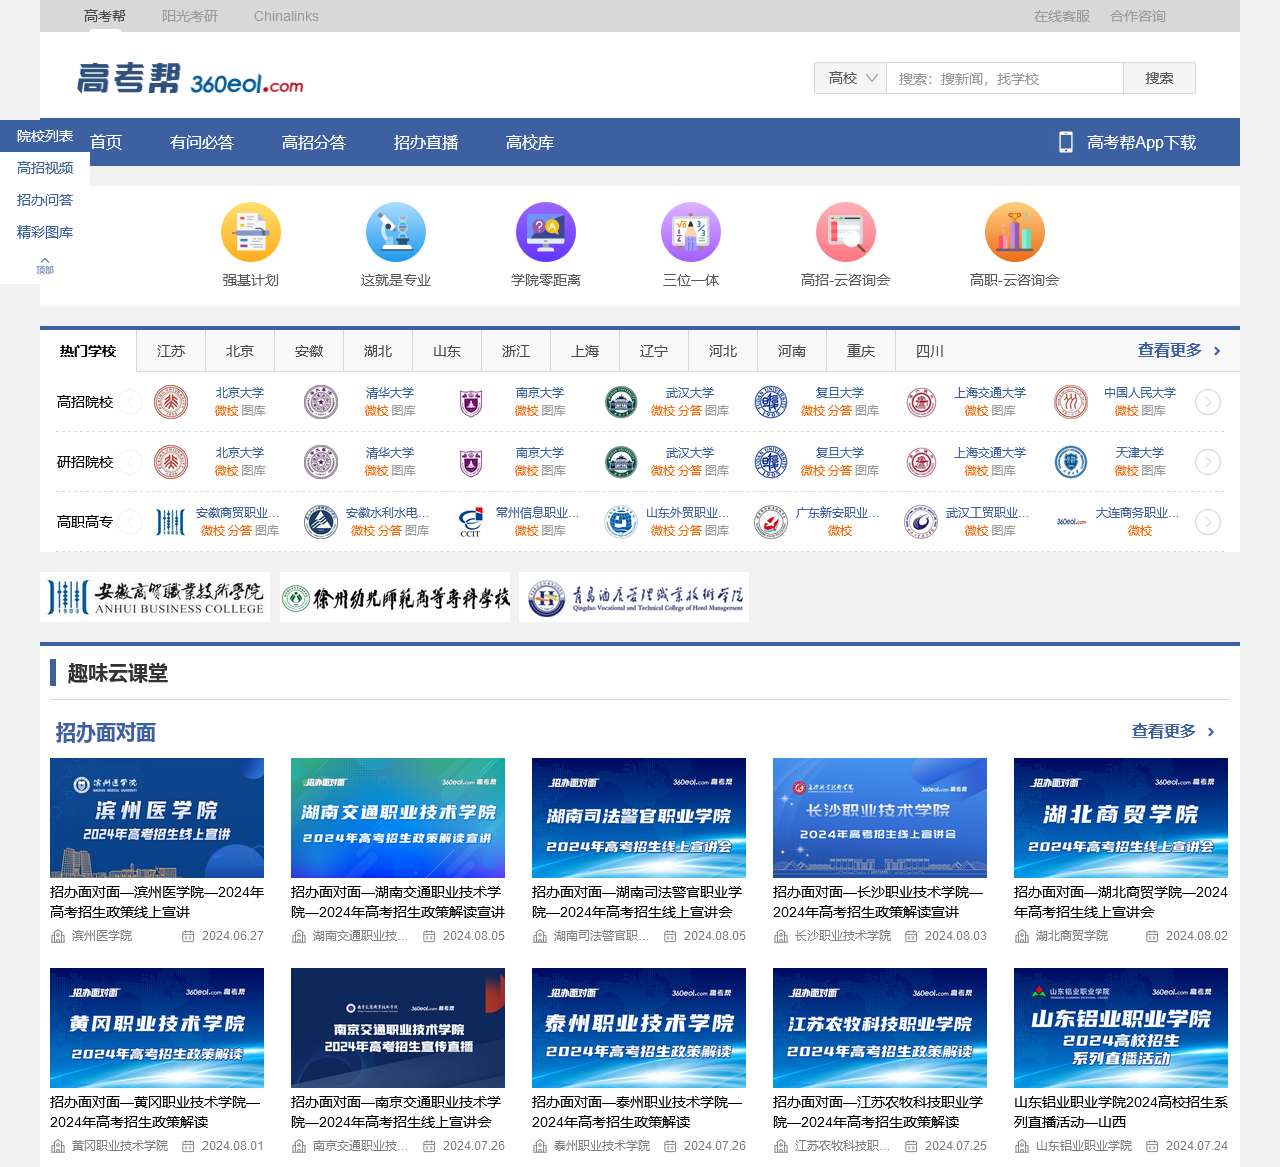This screenshot has width=1280, height=1167.
Task: Open 山东铝业职业学院 video thumbnail
Action: tap(1121, 1028)
